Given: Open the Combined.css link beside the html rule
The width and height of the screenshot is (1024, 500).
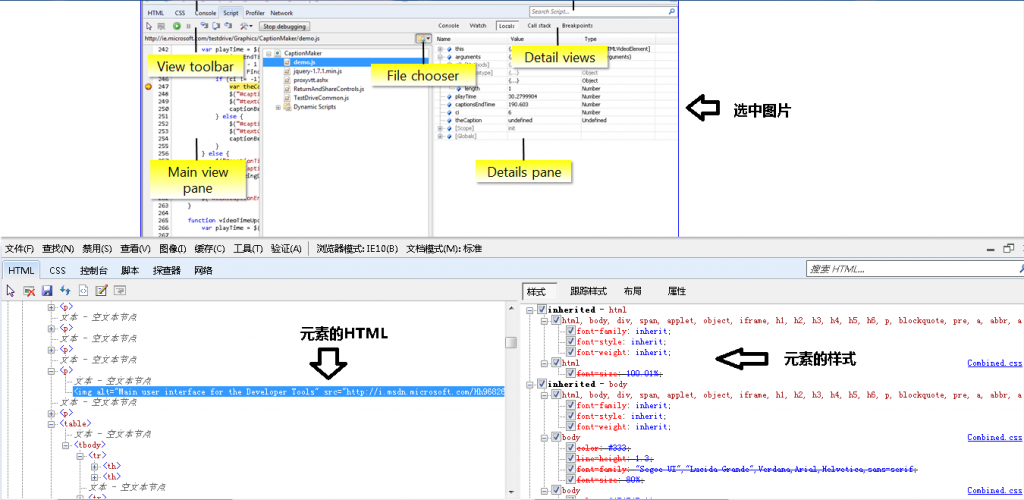Looking at the screenshot, I should (995, 363).
